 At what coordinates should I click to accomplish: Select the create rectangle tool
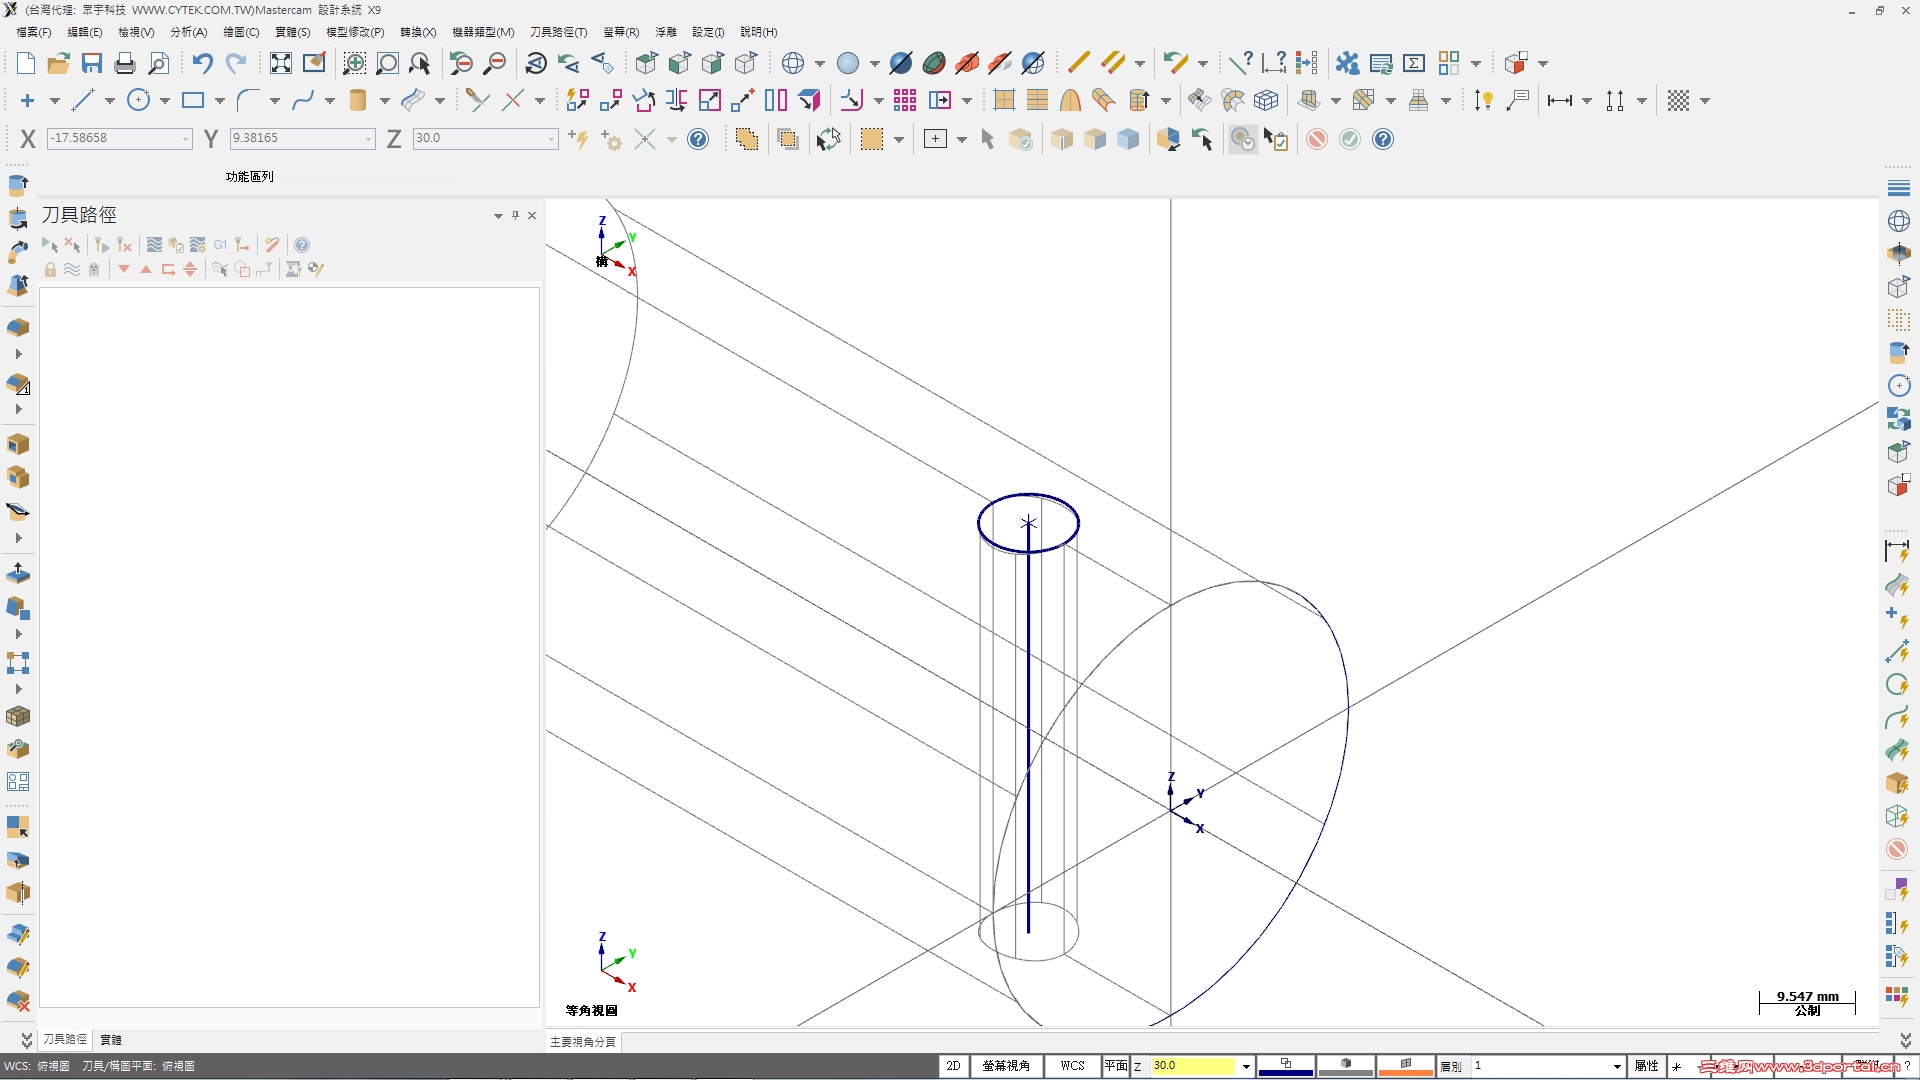pyautogui.click(x=193, y=100)
